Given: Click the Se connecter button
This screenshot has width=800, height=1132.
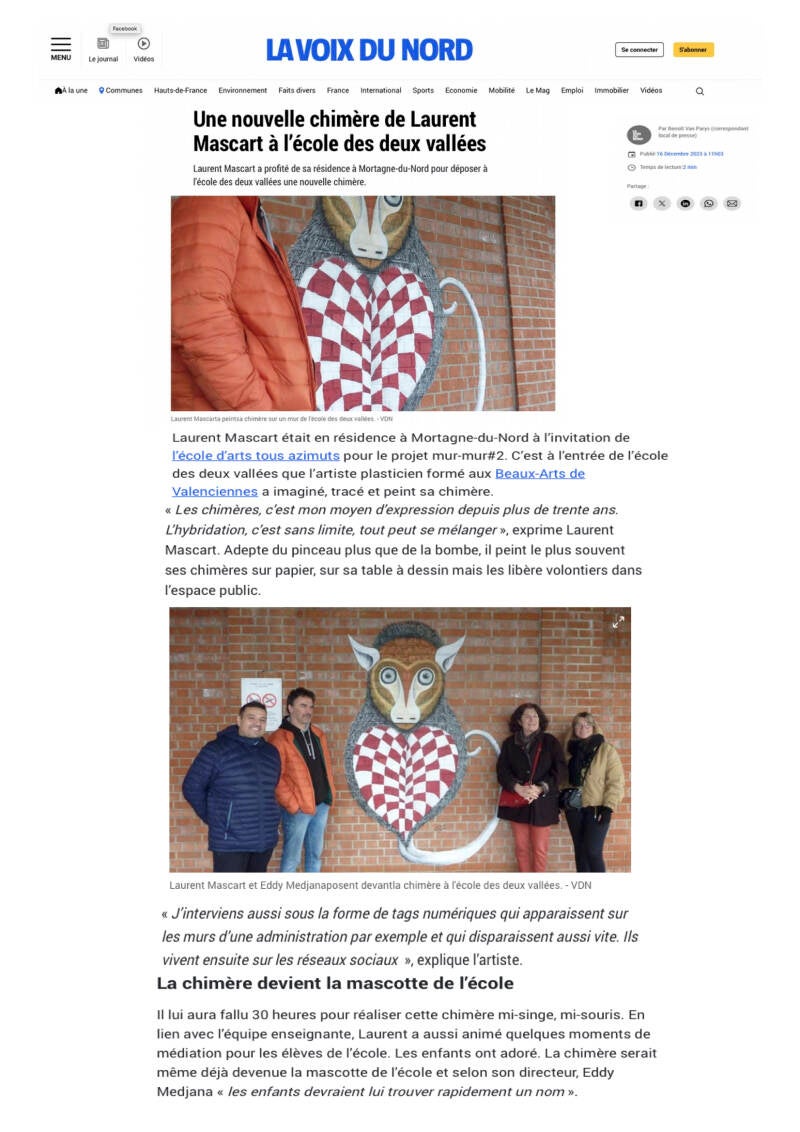Looking at the screenshot, I should [x=639, y=50].
